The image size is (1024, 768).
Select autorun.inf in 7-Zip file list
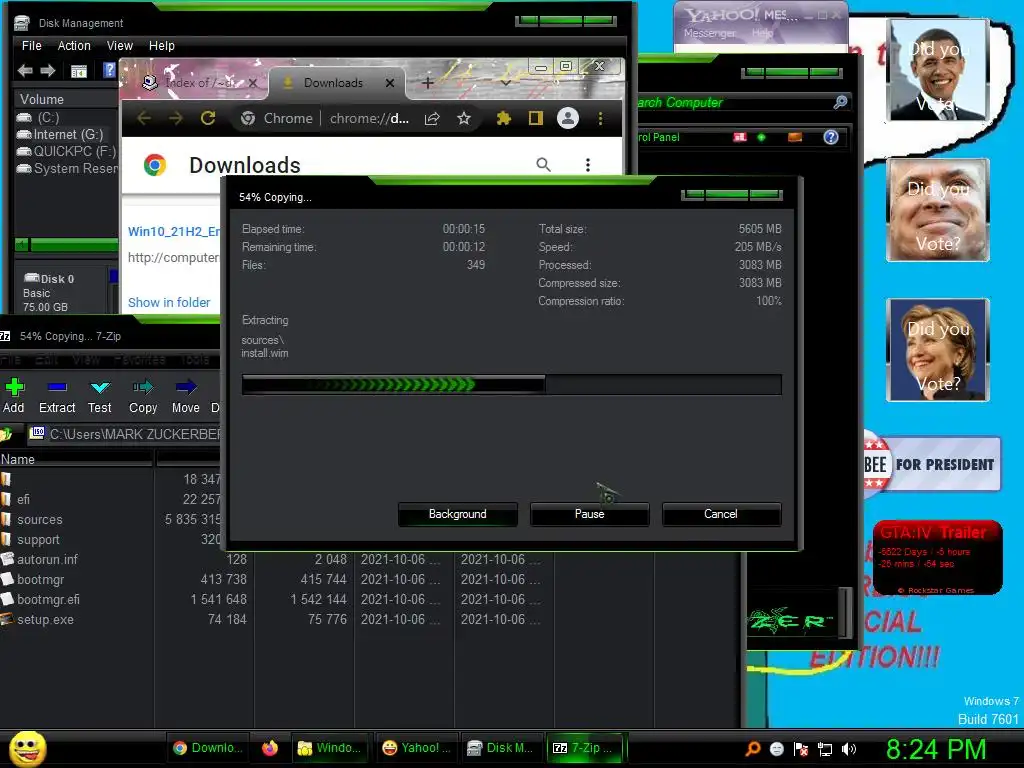(x=47, y=560)
